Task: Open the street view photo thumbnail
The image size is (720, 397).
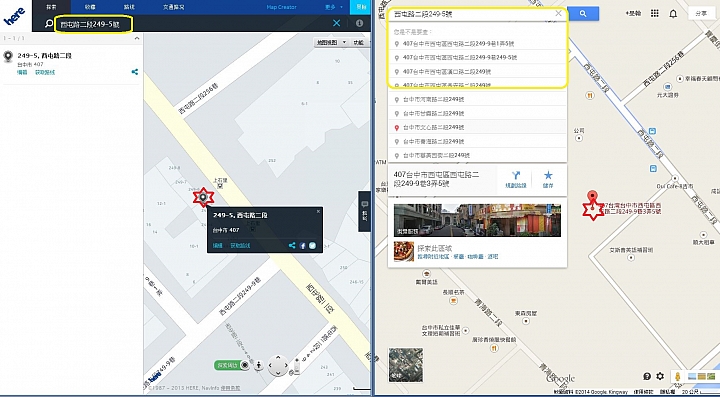Action: point(477,220)
